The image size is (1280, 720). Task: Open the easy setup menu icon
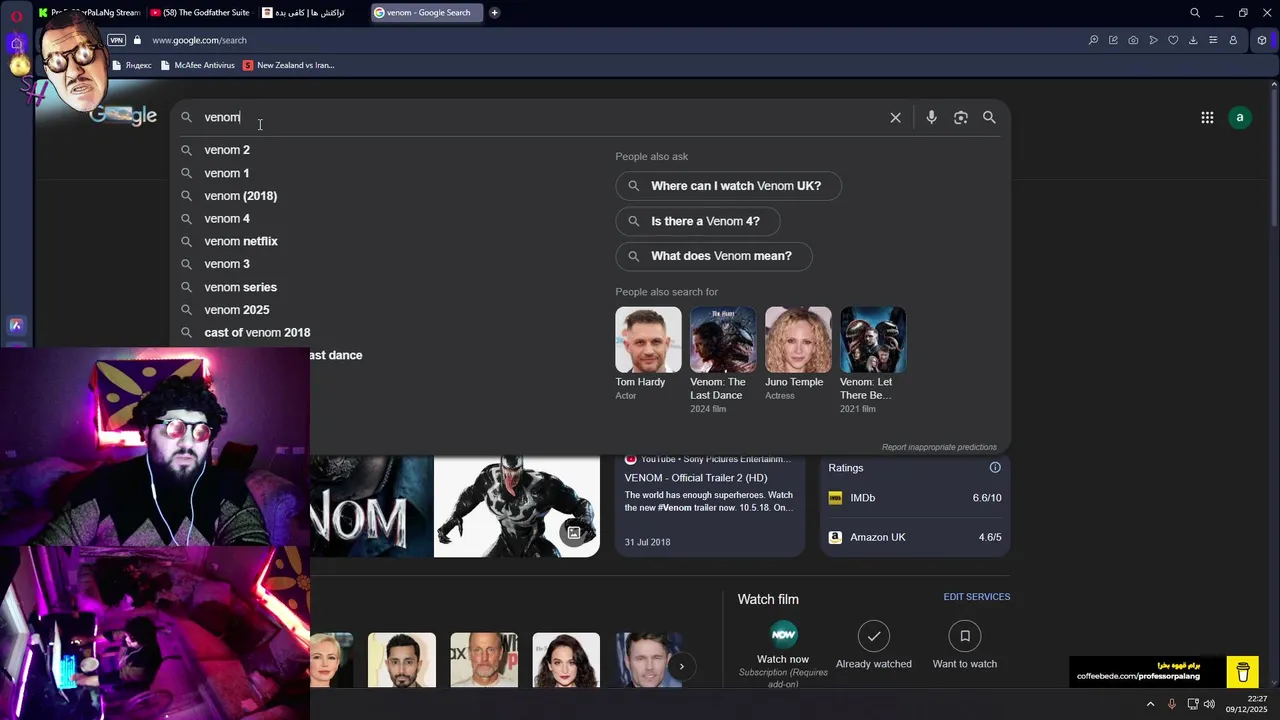1213,40
